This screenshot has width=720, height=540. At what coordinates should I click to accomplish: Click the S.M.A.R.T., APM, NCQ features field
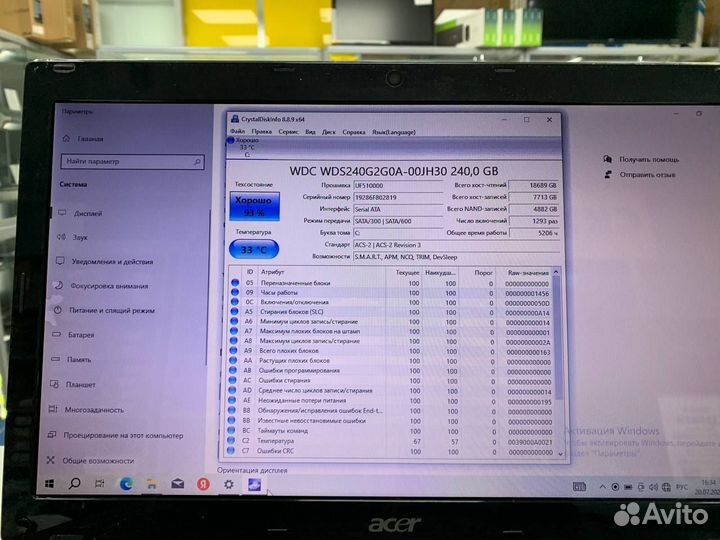pyautogui.click(x=456, y=257)
